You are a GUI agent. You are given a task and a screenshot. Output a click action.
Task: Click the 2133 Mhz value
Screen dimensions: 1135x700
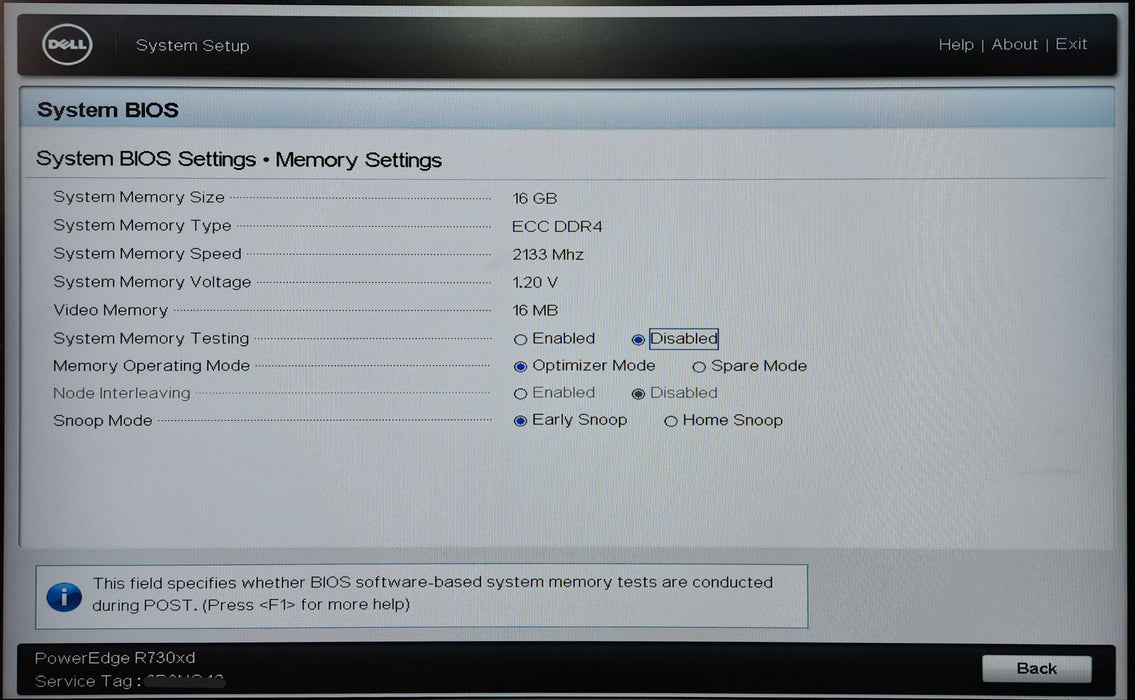[547, 255]
